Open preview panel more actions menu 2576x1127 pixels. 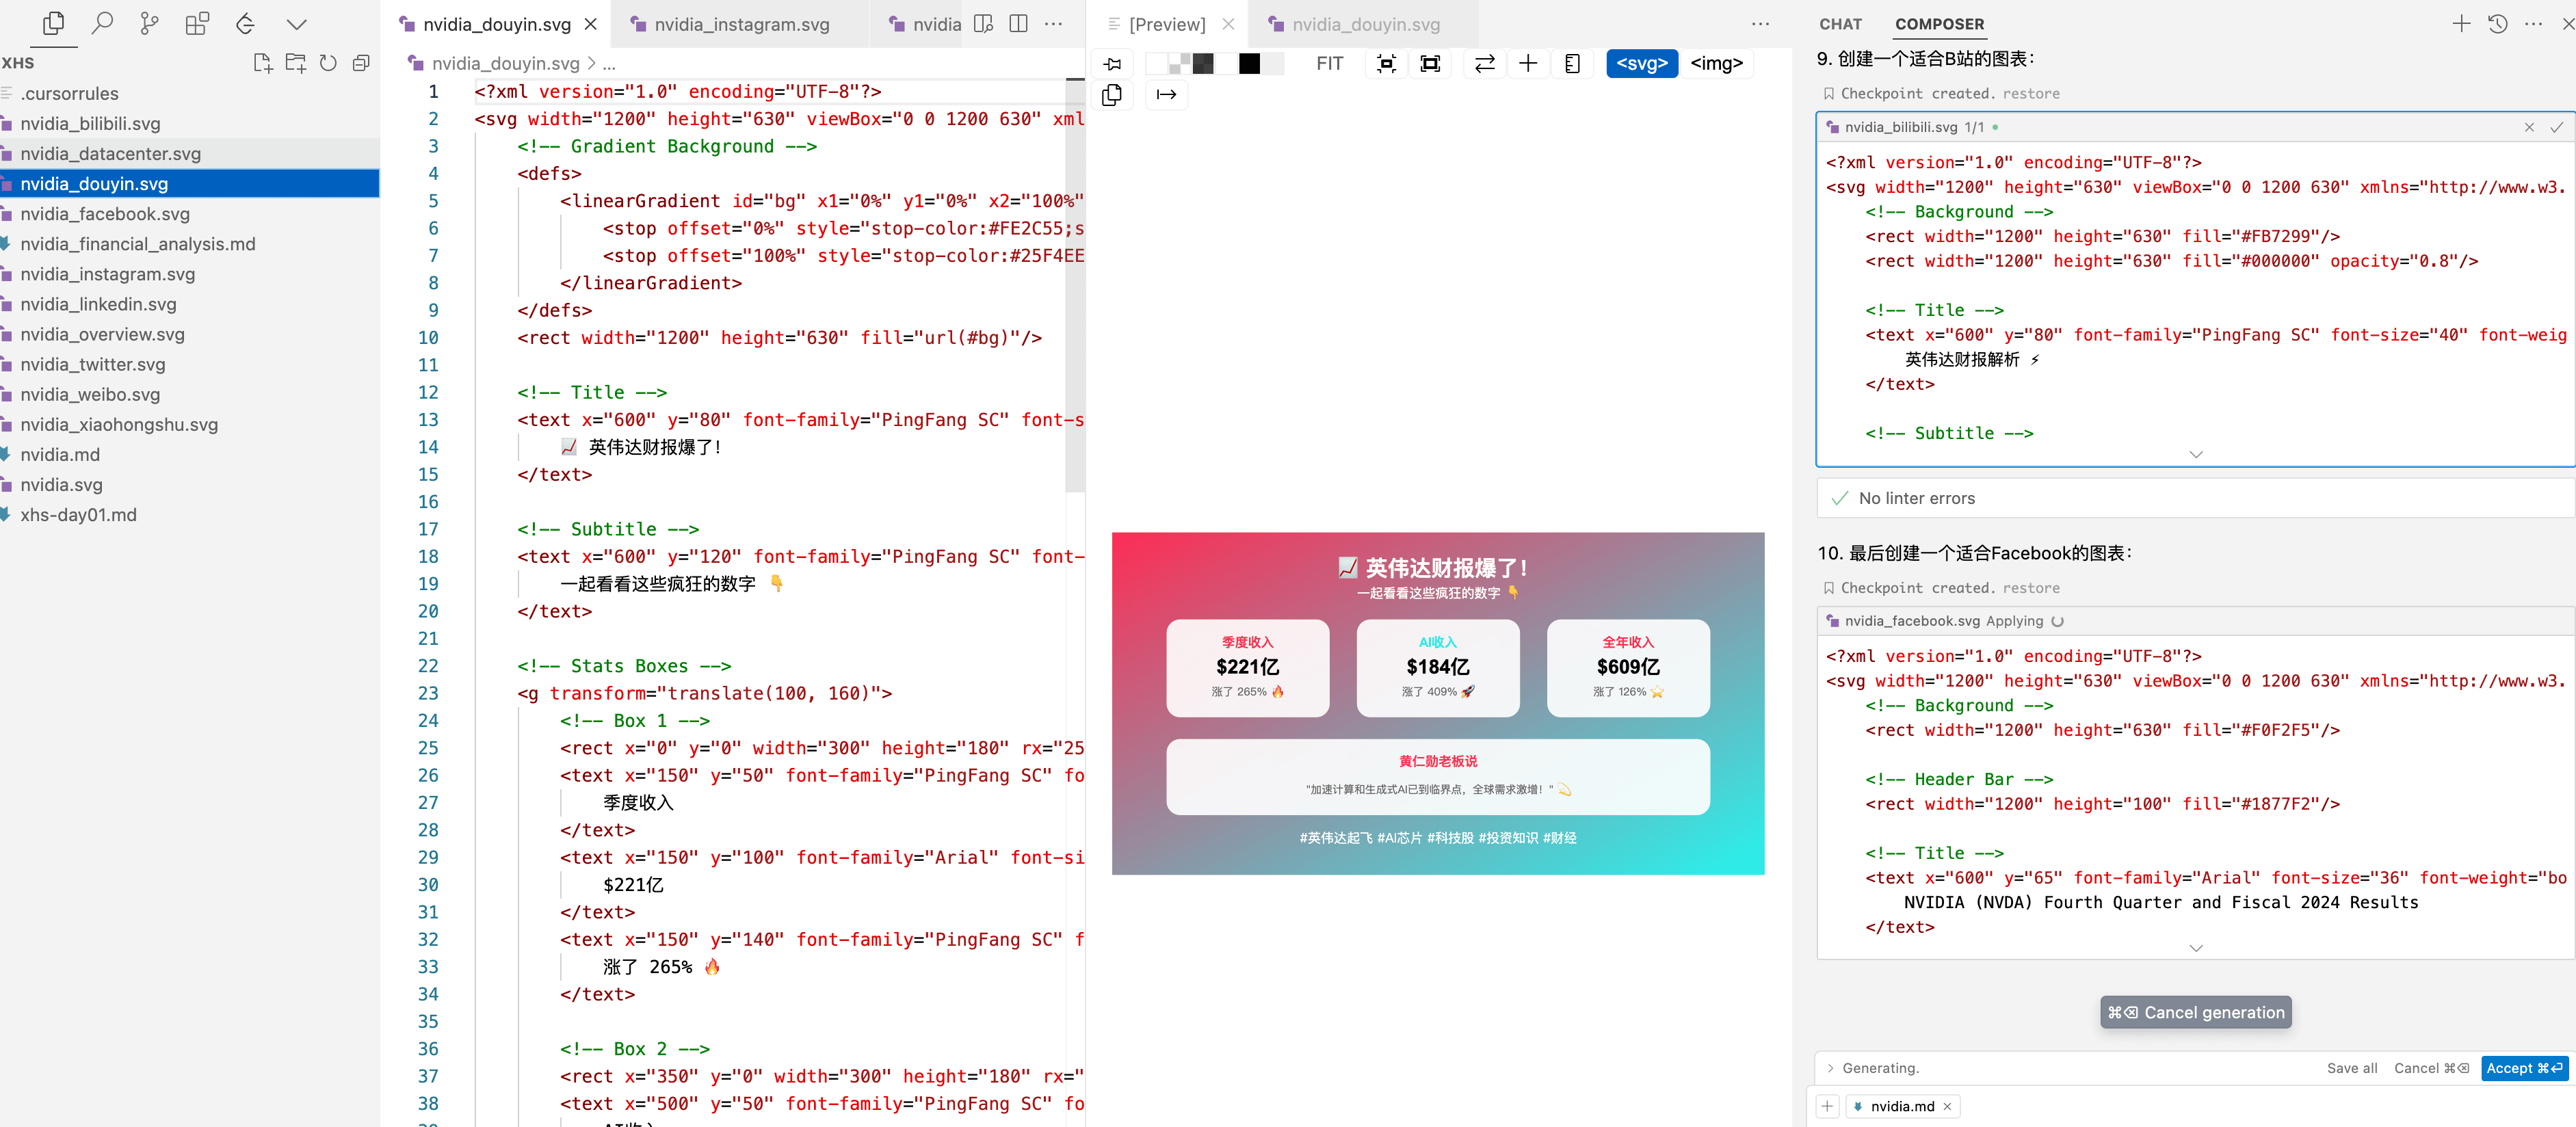(1760, 23)
